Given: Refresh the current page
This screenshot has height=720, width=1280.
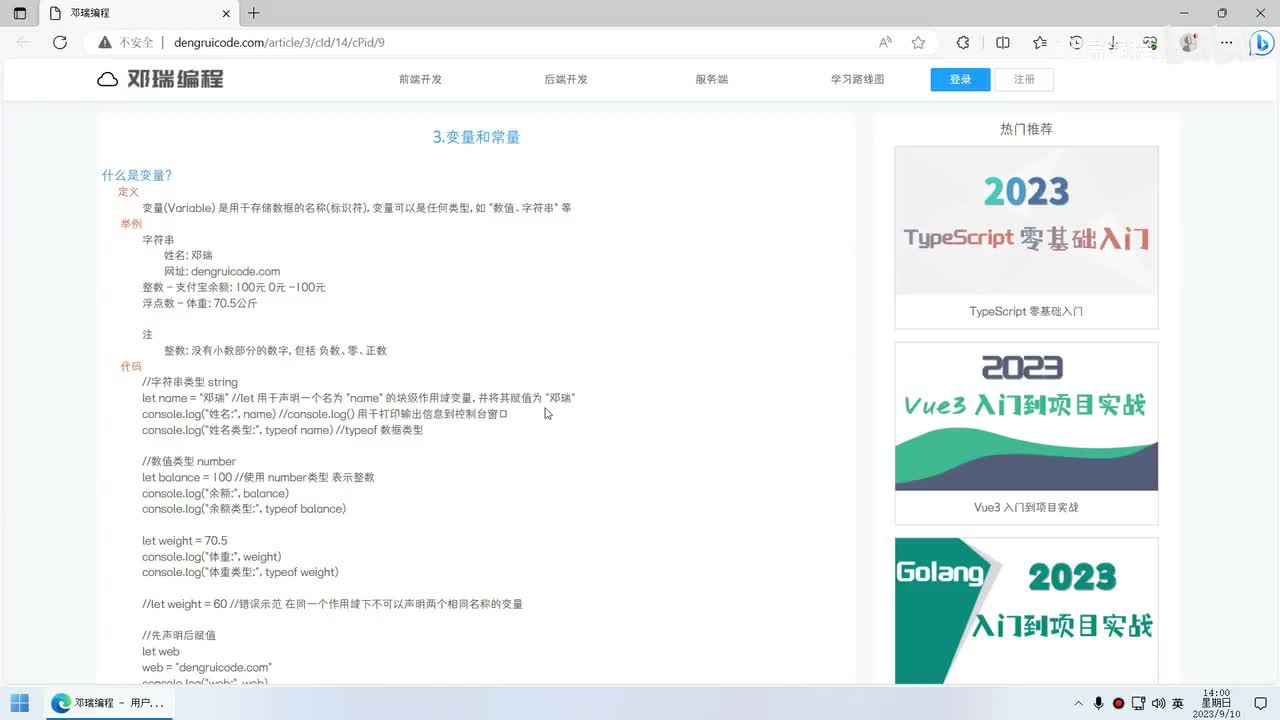Looking at the screenshot, I should [x=60, y=42].
